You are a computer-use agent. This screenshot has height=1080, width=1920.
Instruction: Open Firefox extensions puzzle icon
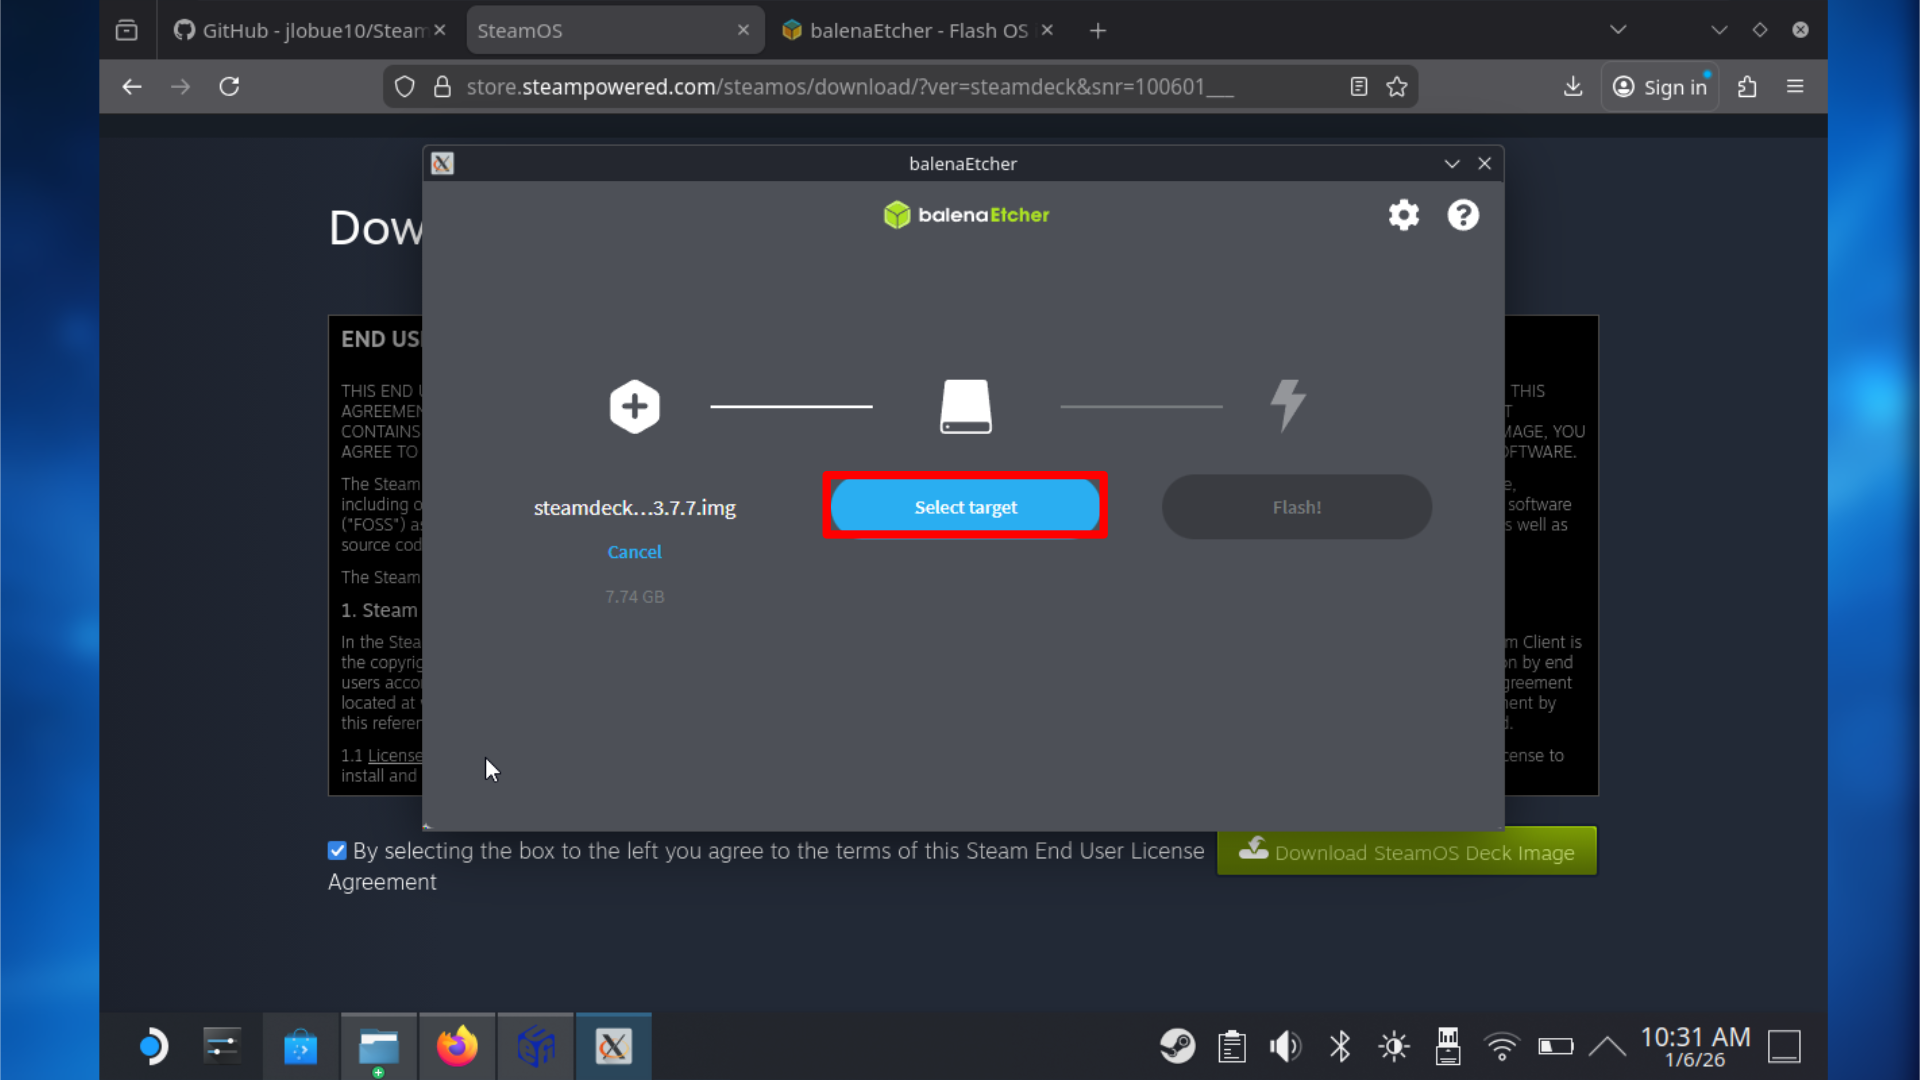tap(1747, 87)
